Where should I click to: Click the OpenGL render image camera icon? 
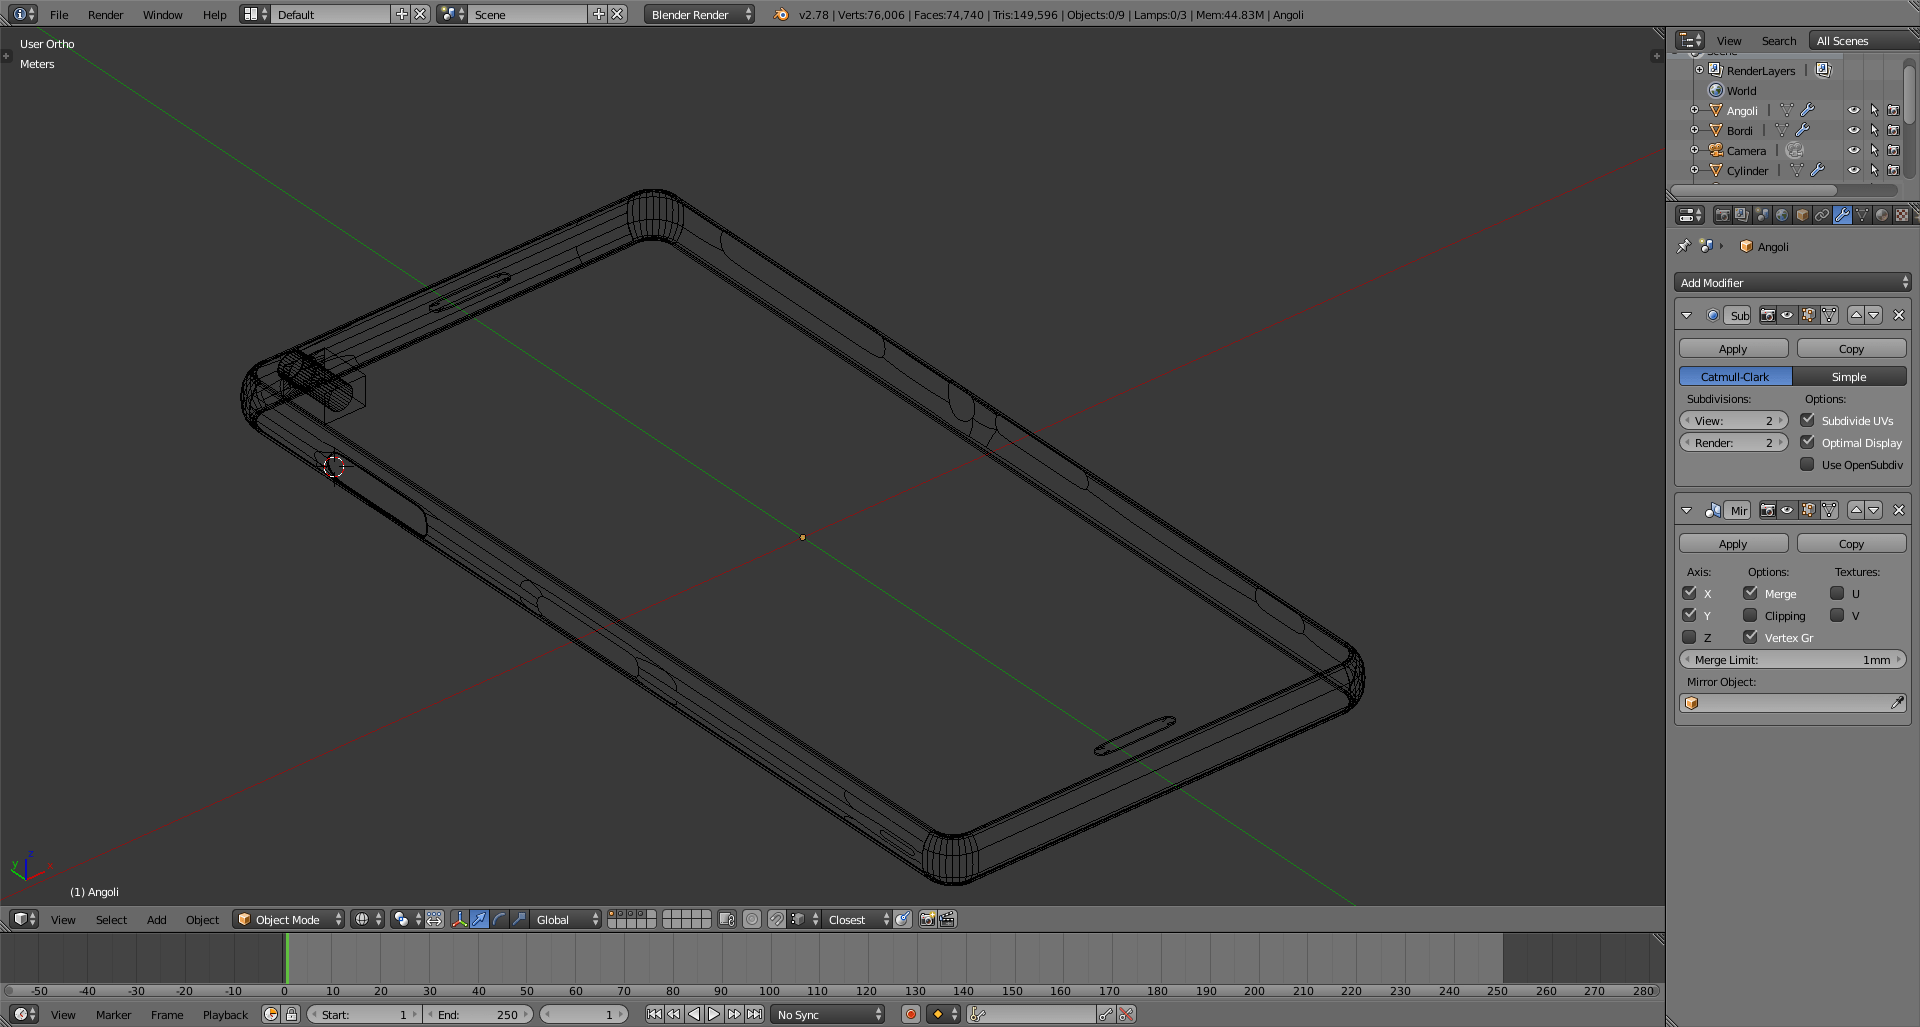click(927, 919)
